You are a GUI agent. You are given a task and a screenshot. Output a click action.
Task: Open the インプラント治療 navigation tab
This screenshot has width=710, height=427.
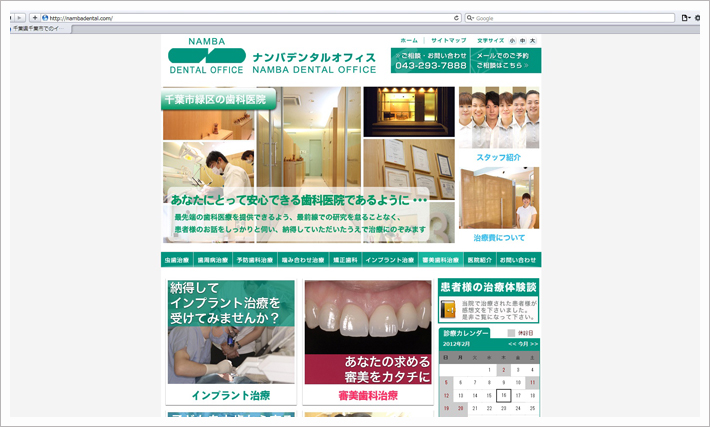[390, 260]
